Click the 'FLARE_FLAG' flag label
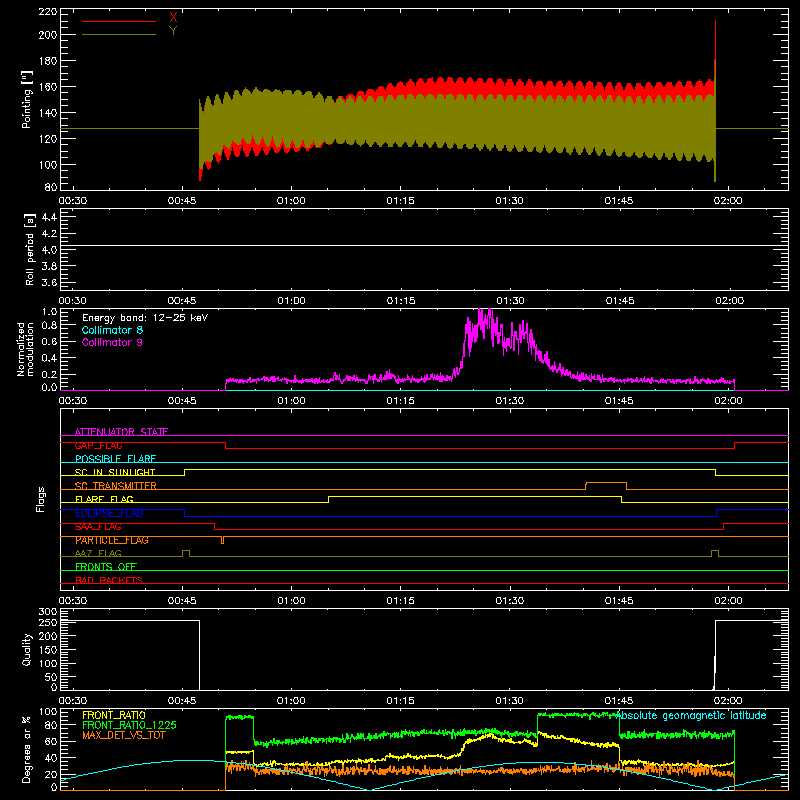The width and height of the screenshot is (800, 800). coord(104,499)
